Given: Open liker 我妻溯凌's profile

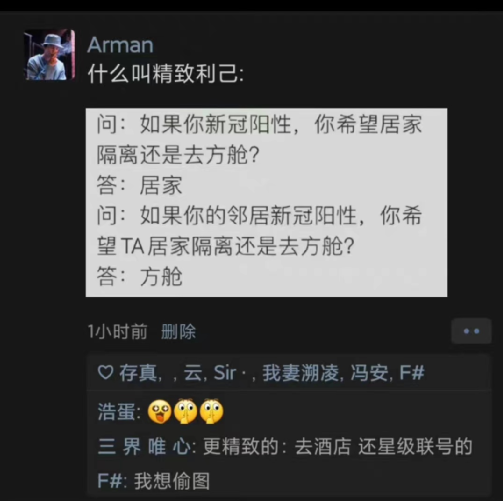Looking at the screenshot, I should coord(300,373).
